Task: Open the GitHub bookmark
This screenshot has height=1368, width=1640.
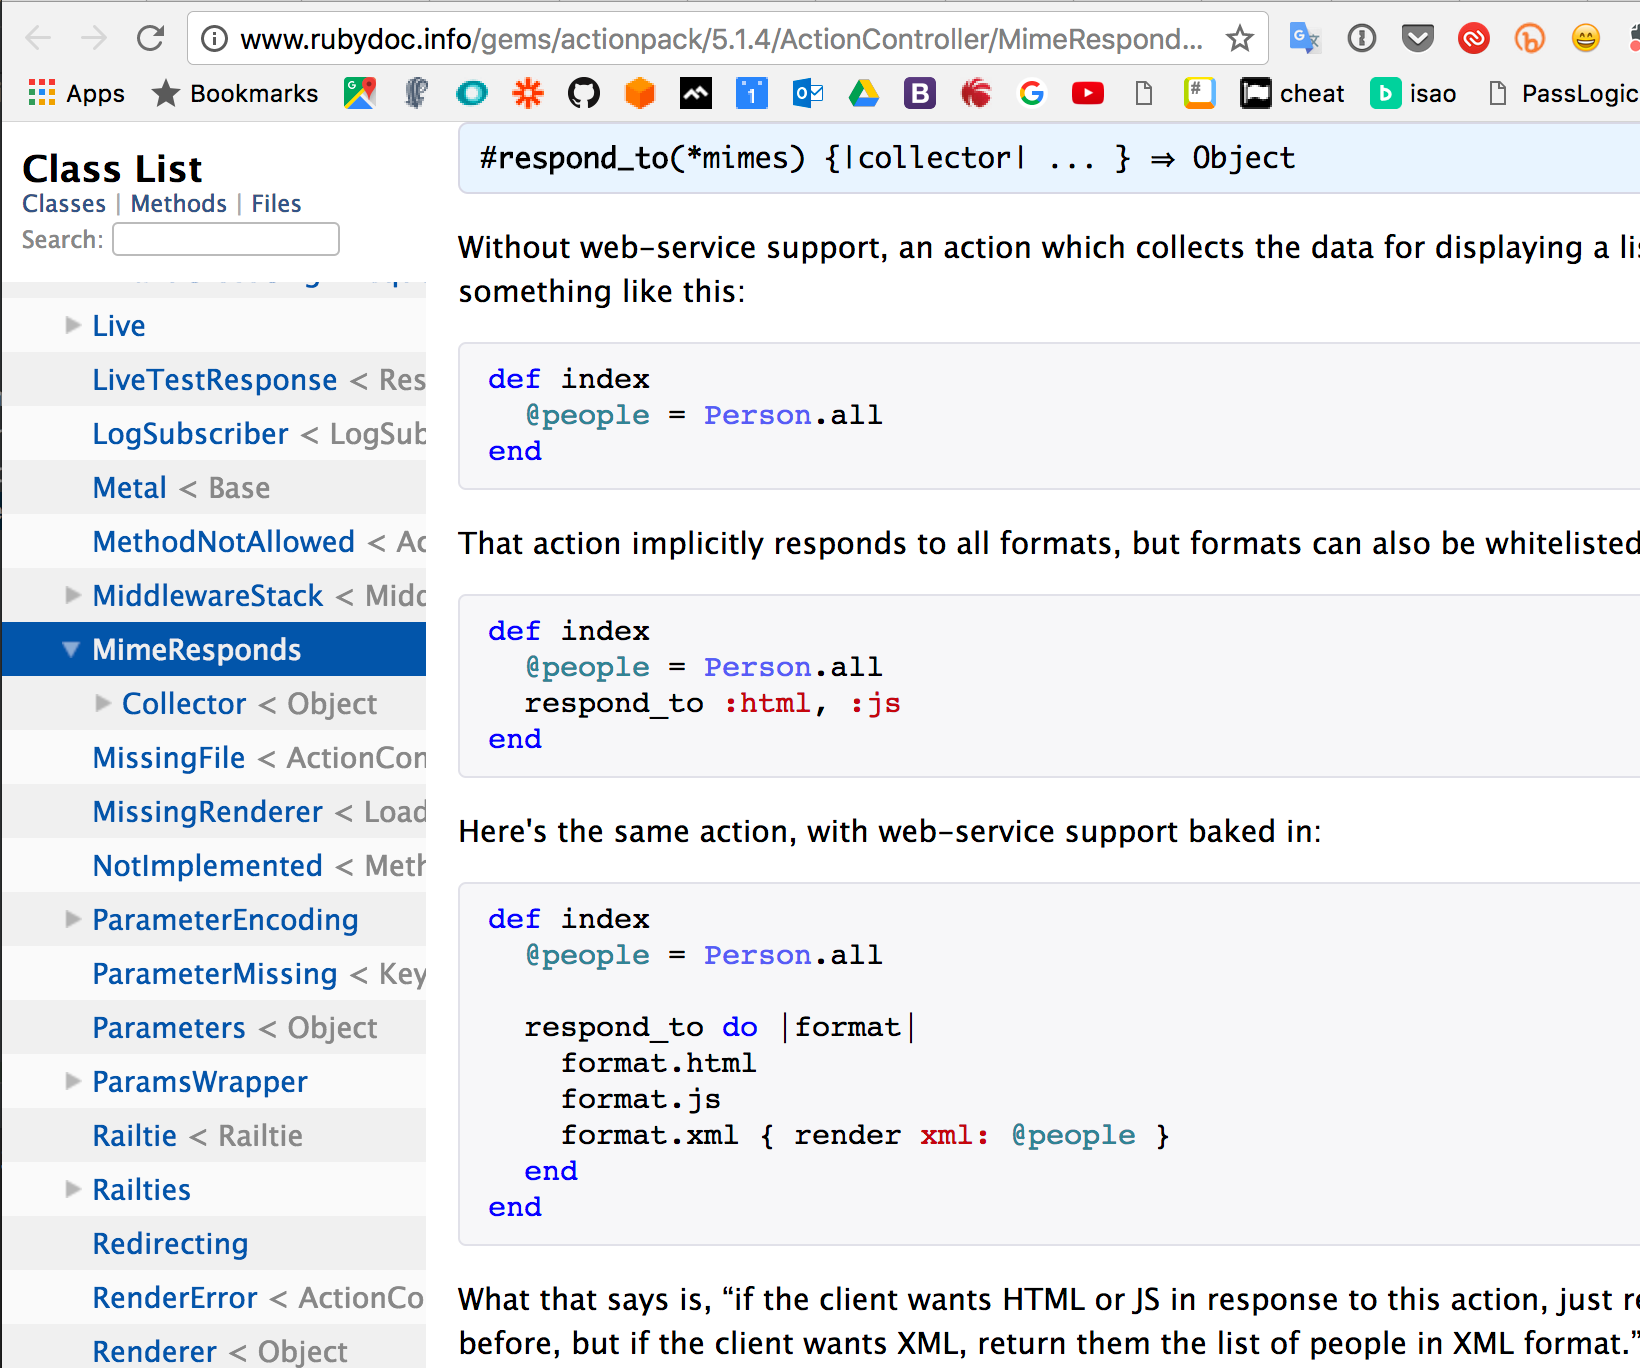Action: click(584, 93)
